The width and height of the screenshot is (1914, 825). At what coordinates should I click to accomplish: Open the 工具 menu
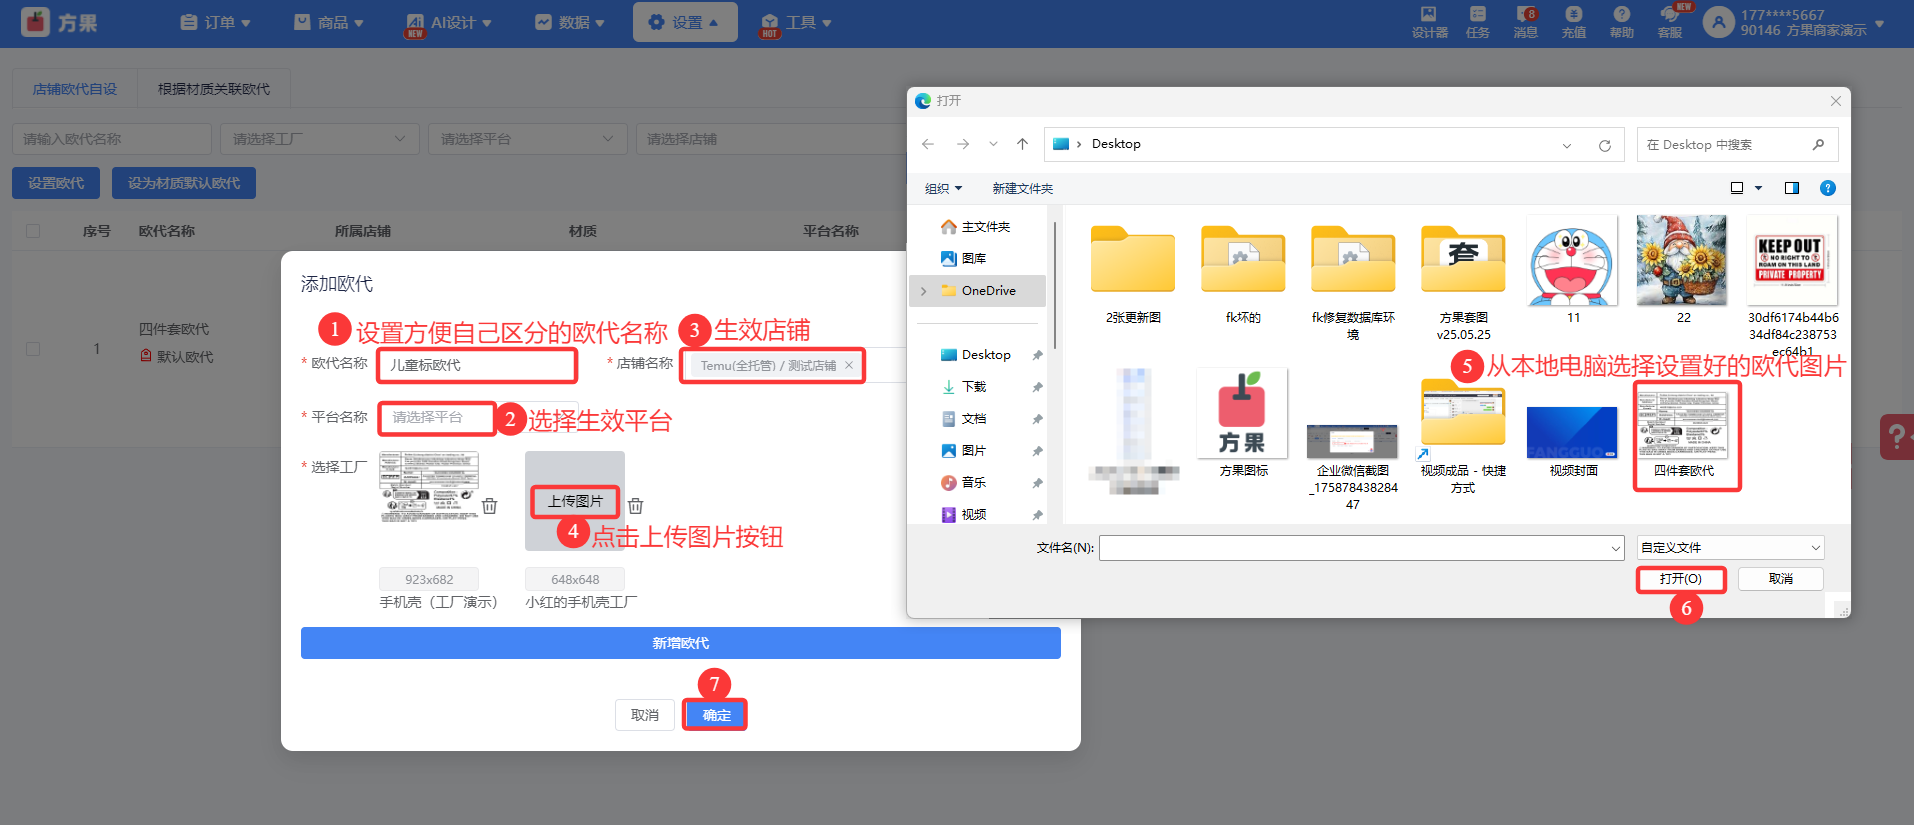(796, 22)
